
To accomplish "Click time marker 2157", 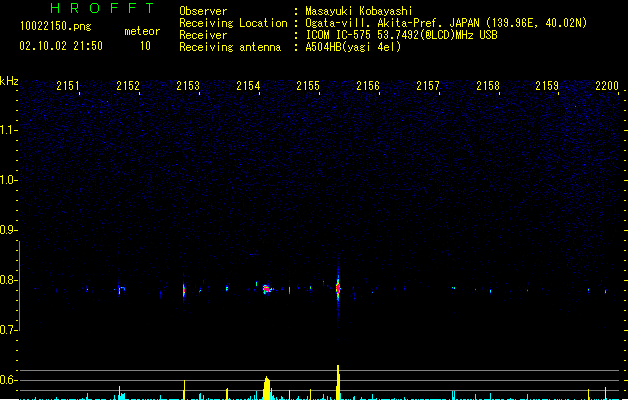I will (428, 85).
